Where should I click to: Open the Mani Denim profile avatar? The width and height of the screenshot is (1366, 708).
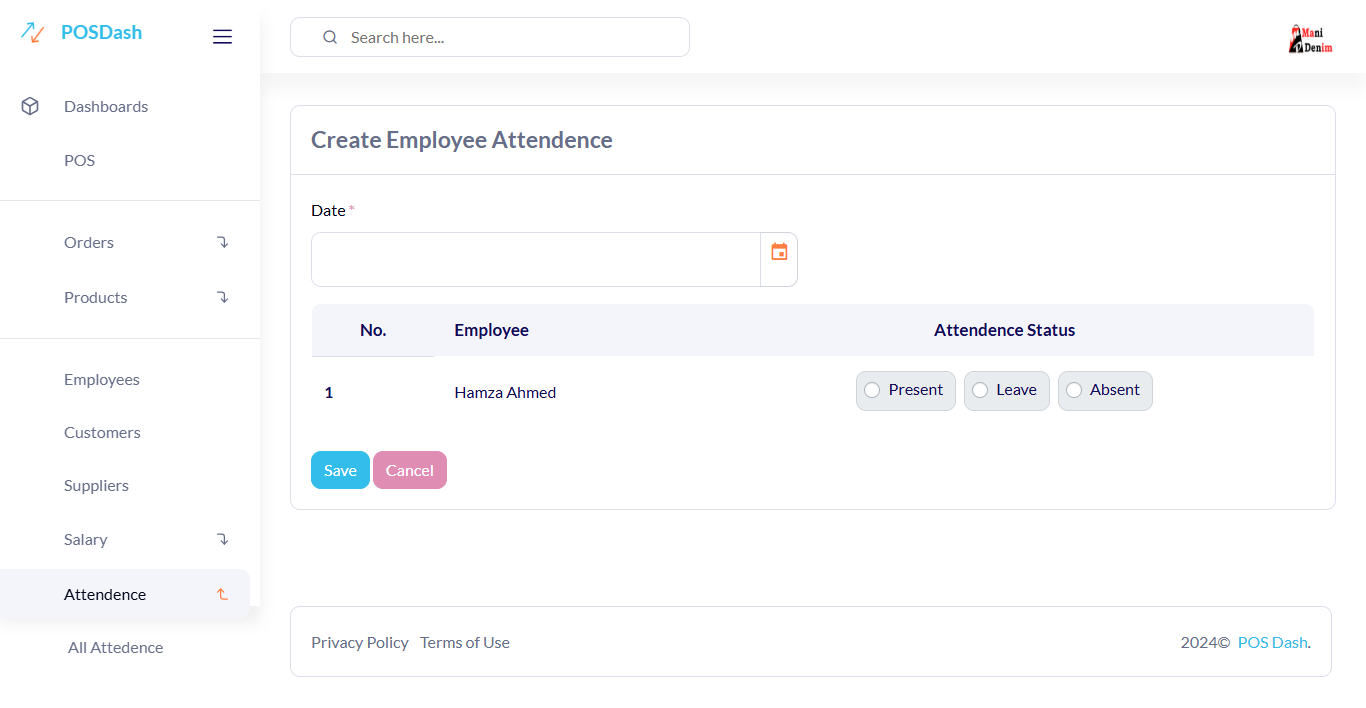pos(1311,38)
